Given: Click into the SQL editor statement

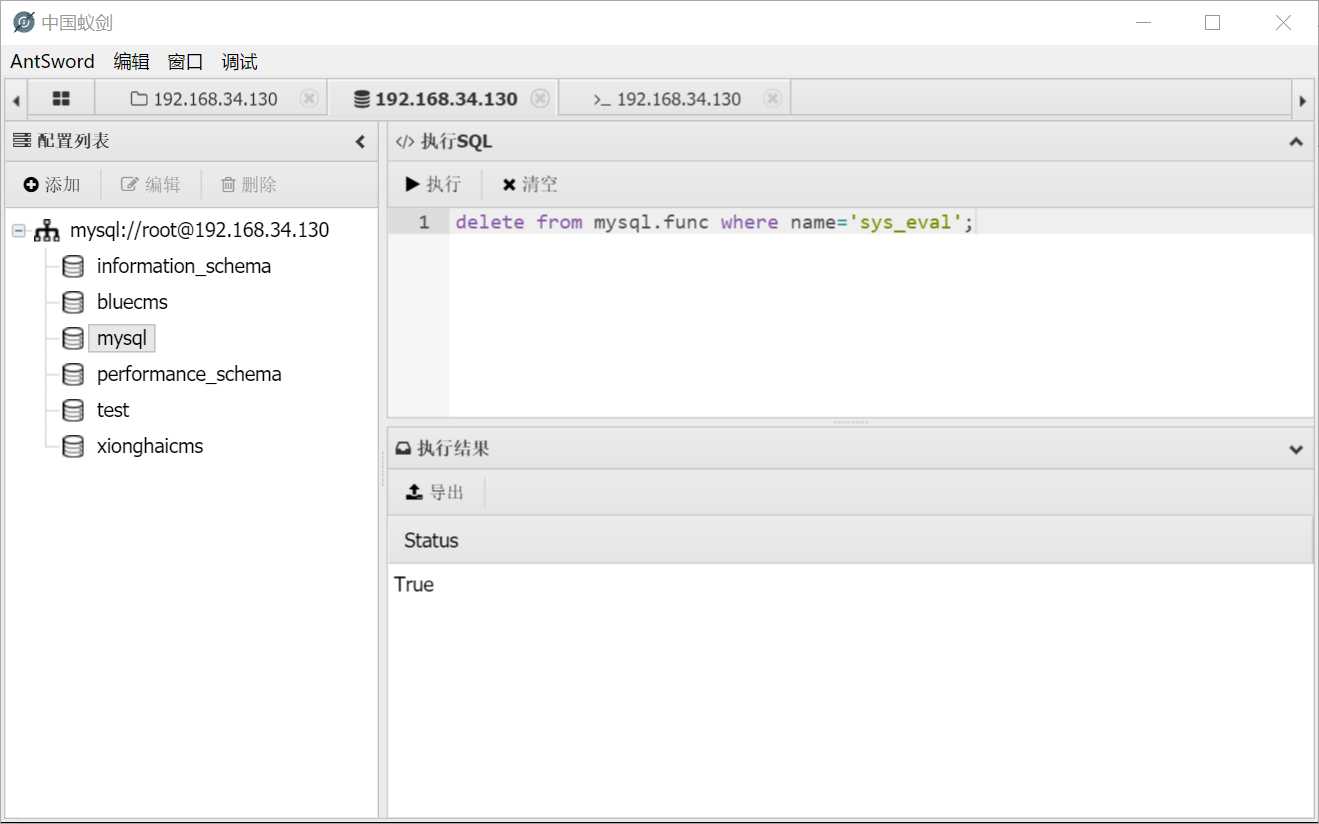Looking at the screenshot, I should click(714, 222).
